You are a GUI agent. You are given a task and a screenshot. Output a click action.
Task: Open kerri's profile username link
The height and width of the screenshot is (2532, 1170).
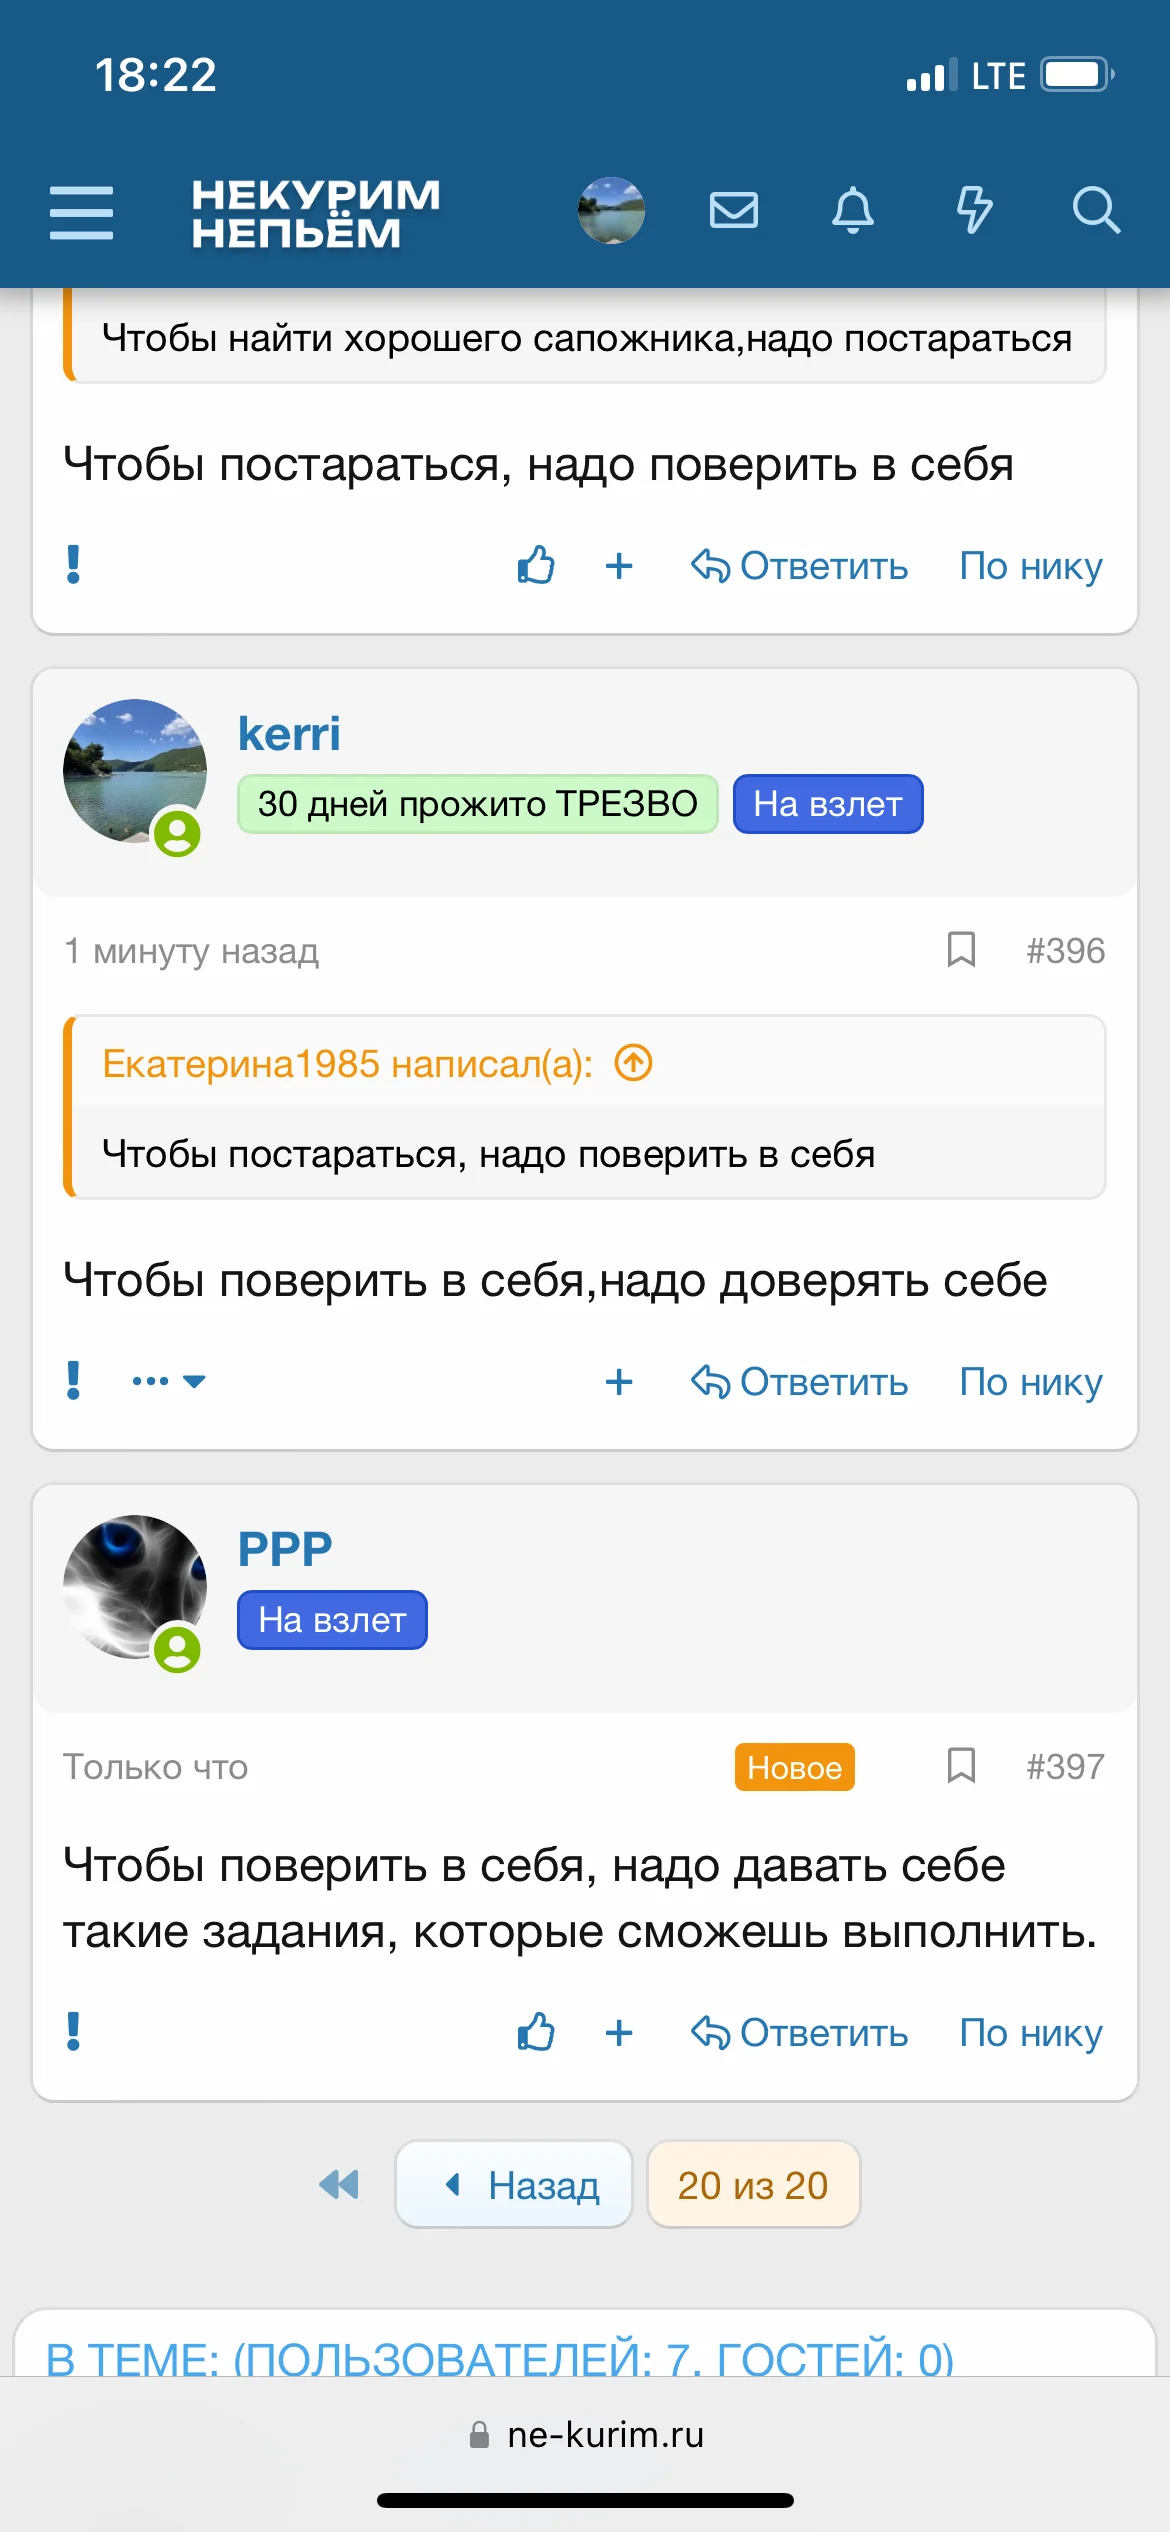pyautogui.click(x=289, y=734)
